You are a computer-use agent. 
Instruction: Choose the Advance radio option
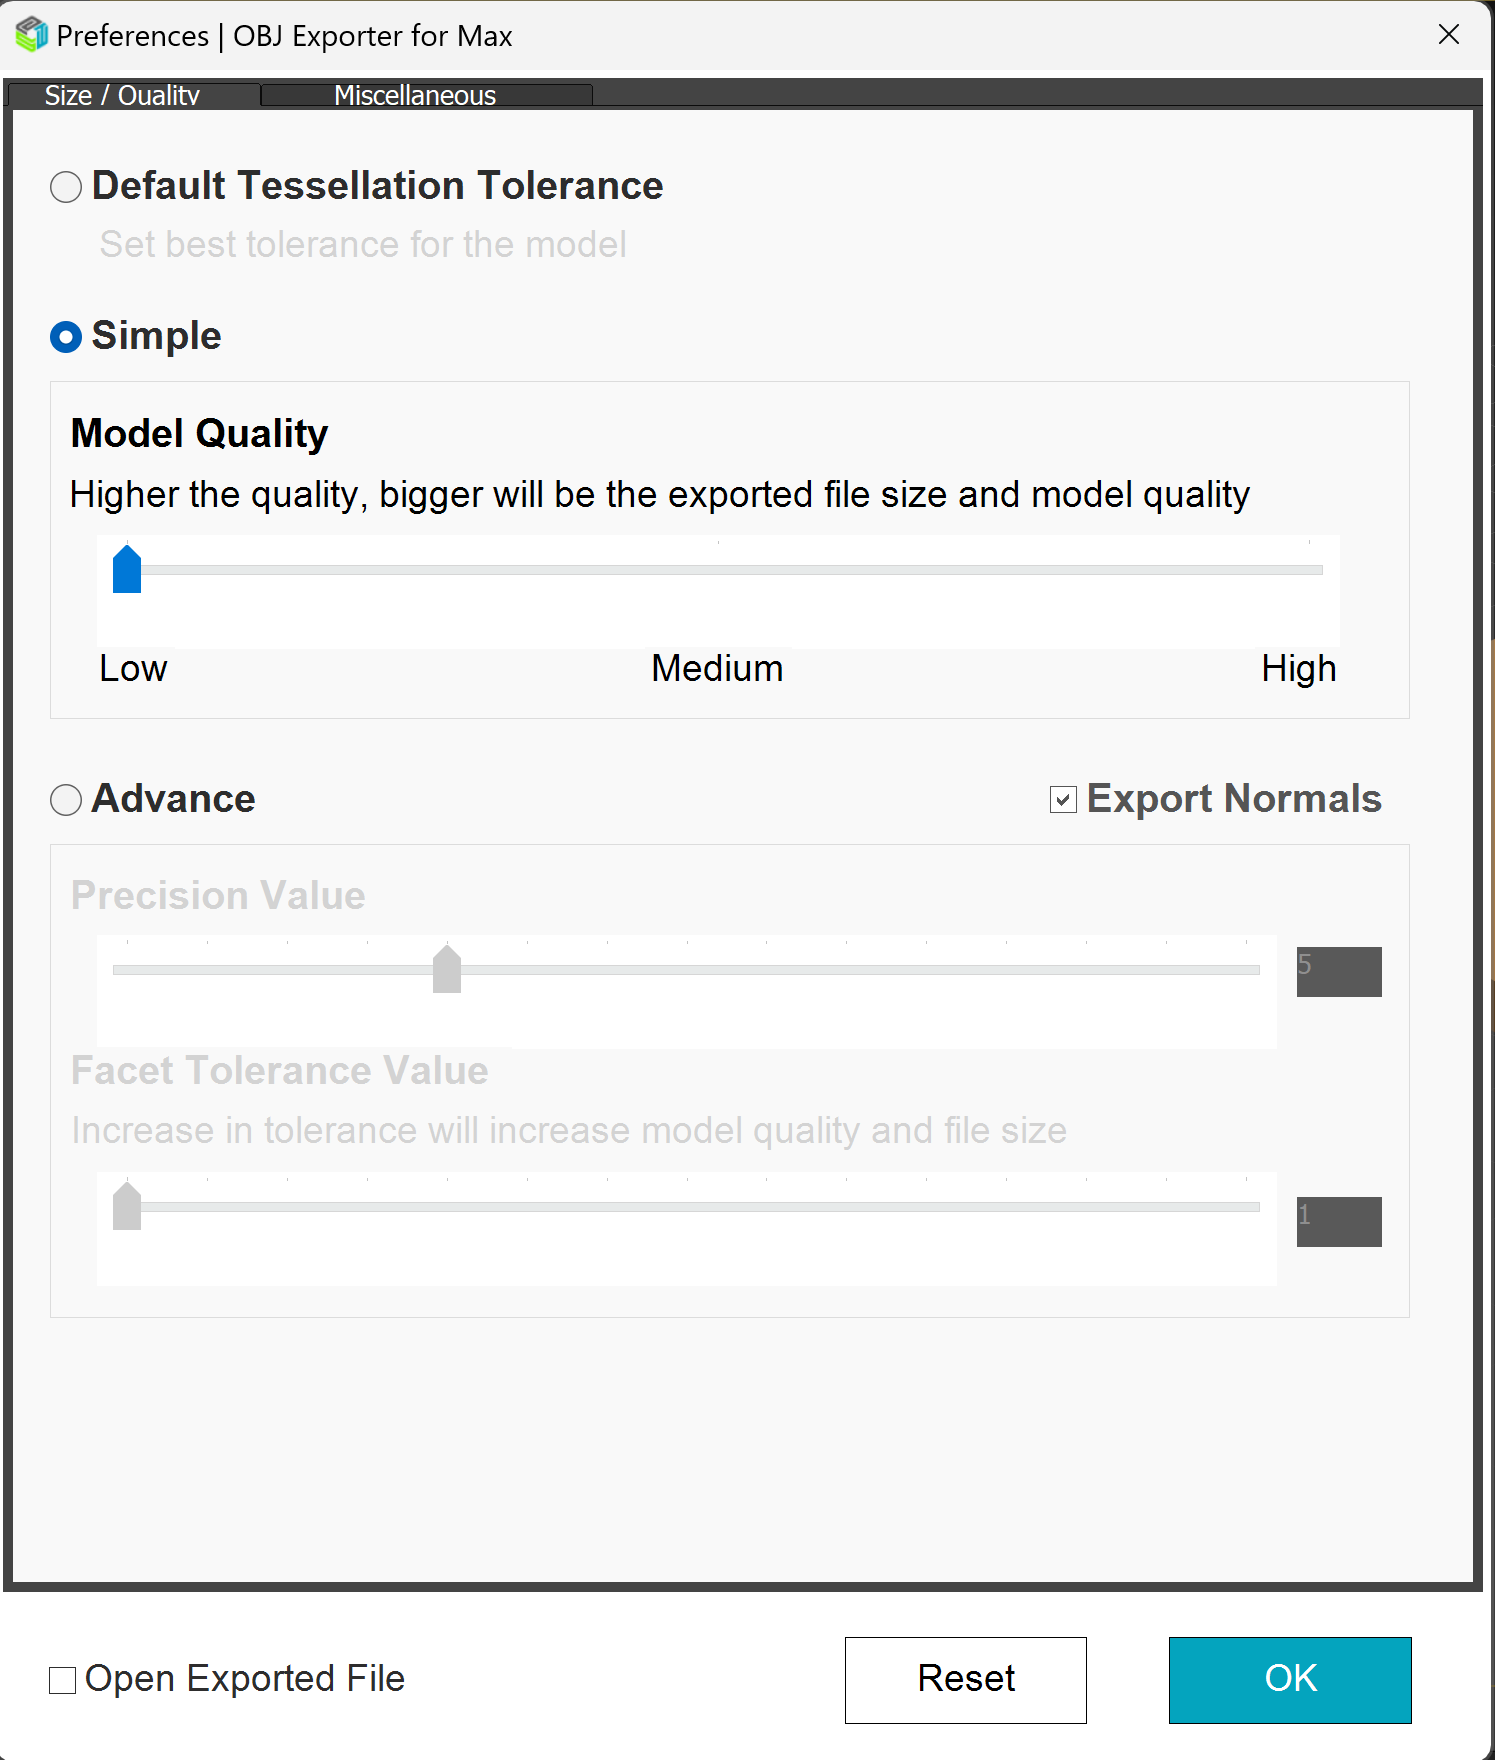click(66, 800)
